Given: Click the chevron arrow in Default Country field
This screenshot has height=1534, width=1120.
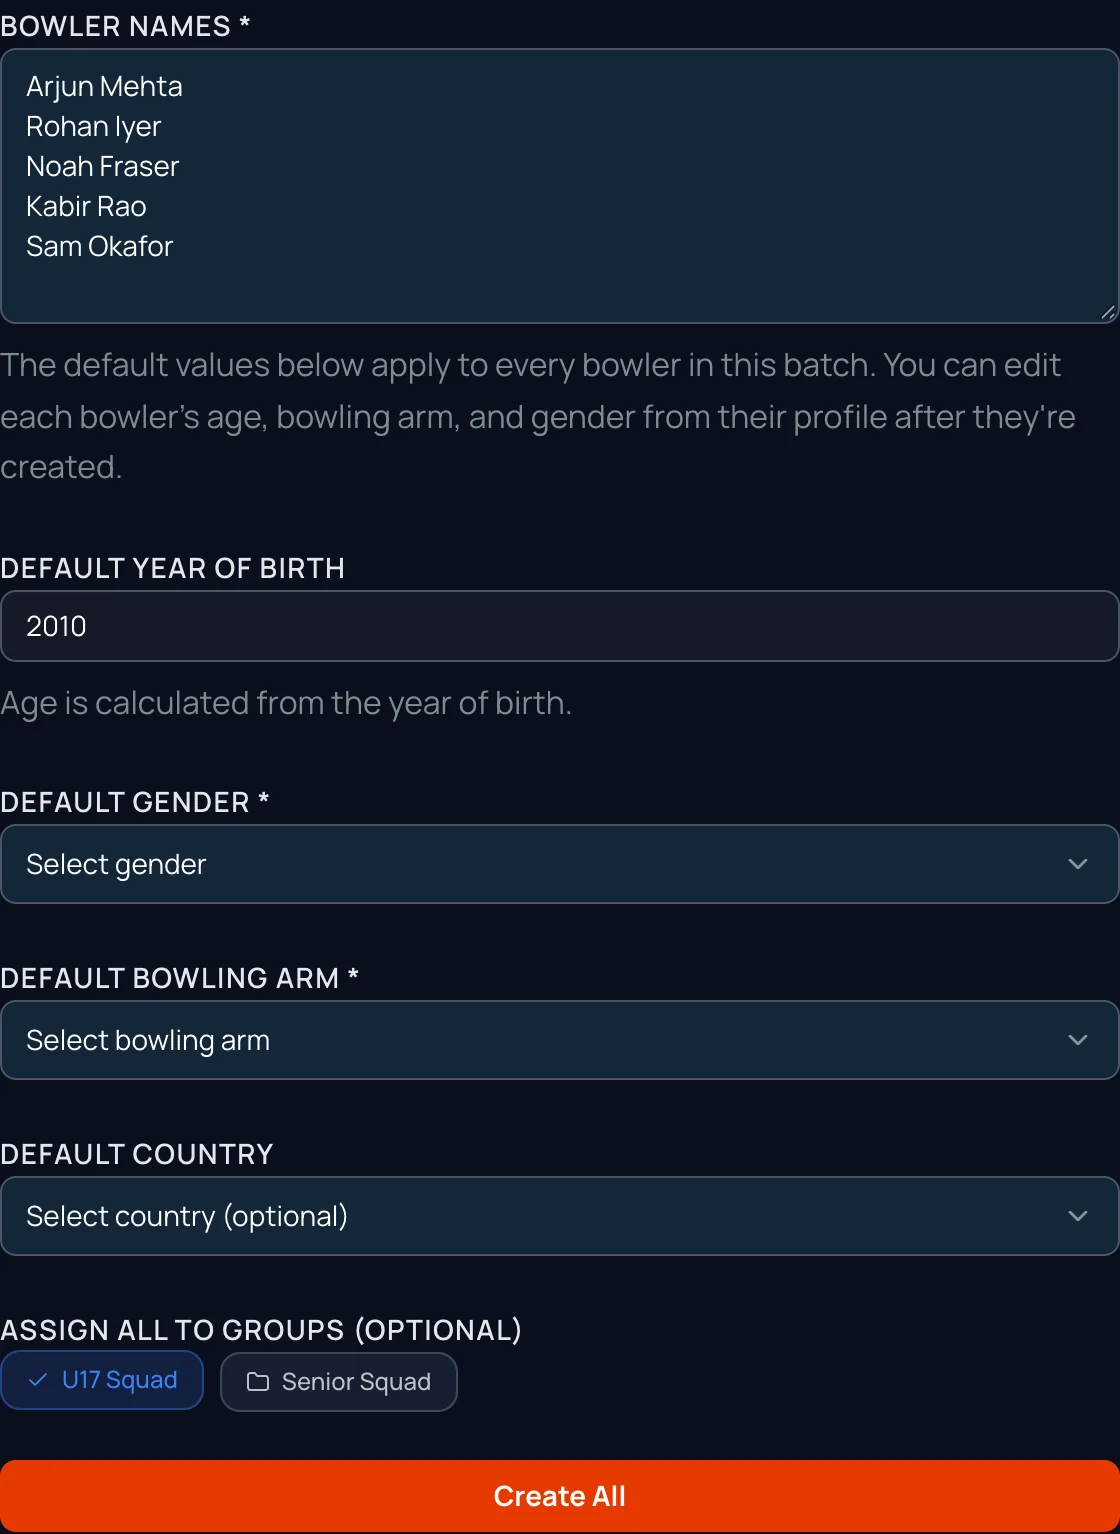Looking at the screenshot, I should click(x=1077, y=1216).
